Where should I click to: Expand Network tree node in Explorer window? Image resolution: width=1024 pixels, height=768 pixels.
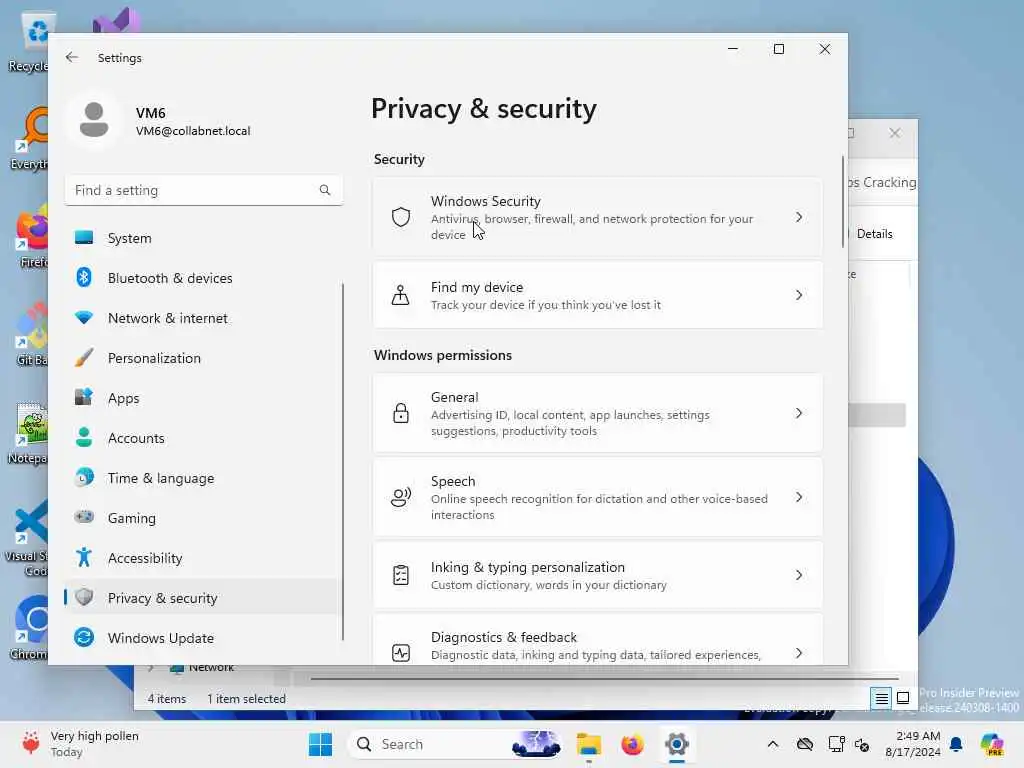[151, 667]
